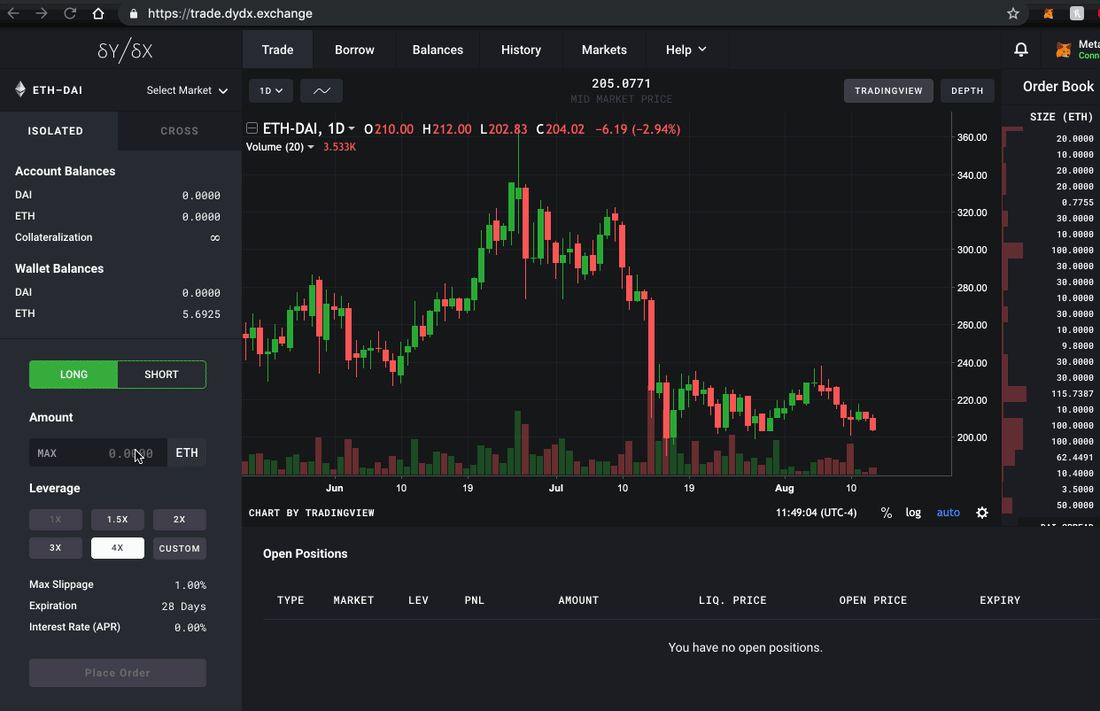Click the order book size 62.4491

[1075, 458]
